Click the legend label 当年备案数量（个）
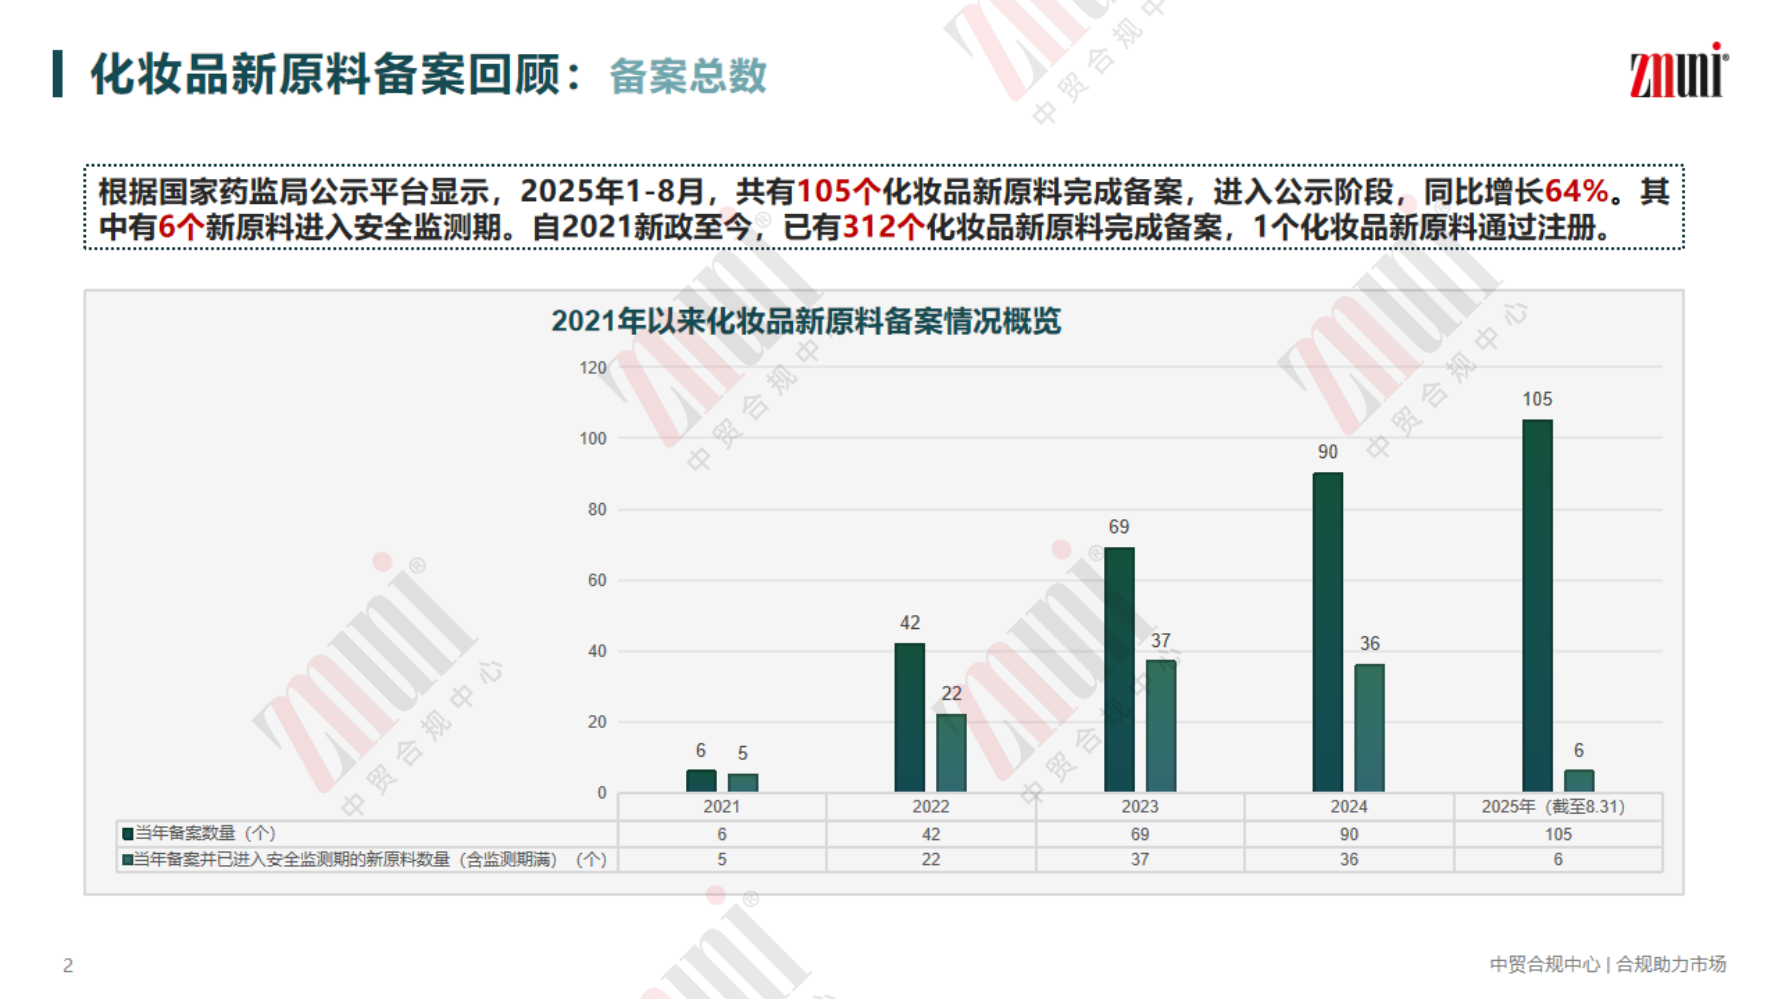Viewport: 1778px width, 1000px height. pyautogui.click(x=205, y=833)
